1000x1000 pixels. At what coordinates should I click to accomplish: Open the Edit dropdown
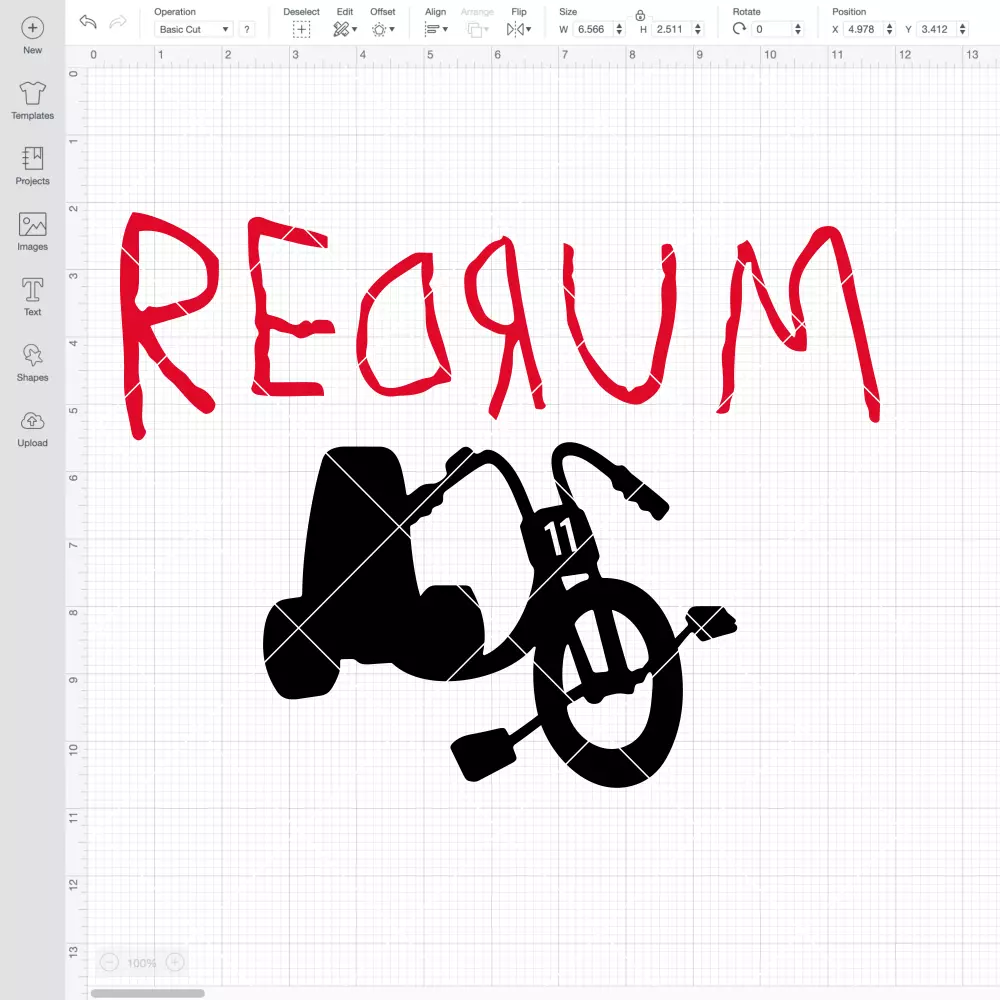pos(345,29)
